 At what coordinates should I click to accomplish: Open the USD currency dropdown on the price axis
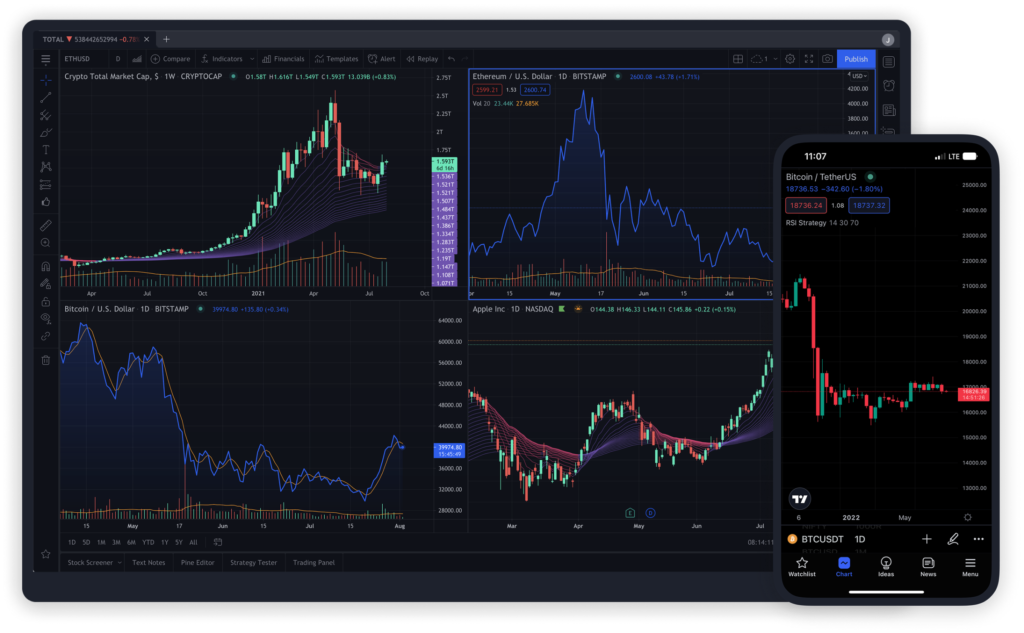859,76
